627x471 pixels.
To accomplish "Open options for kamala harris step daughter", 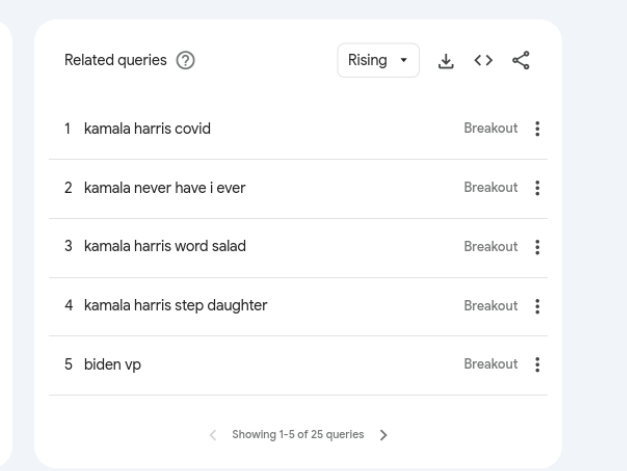I will coord(537,306).
